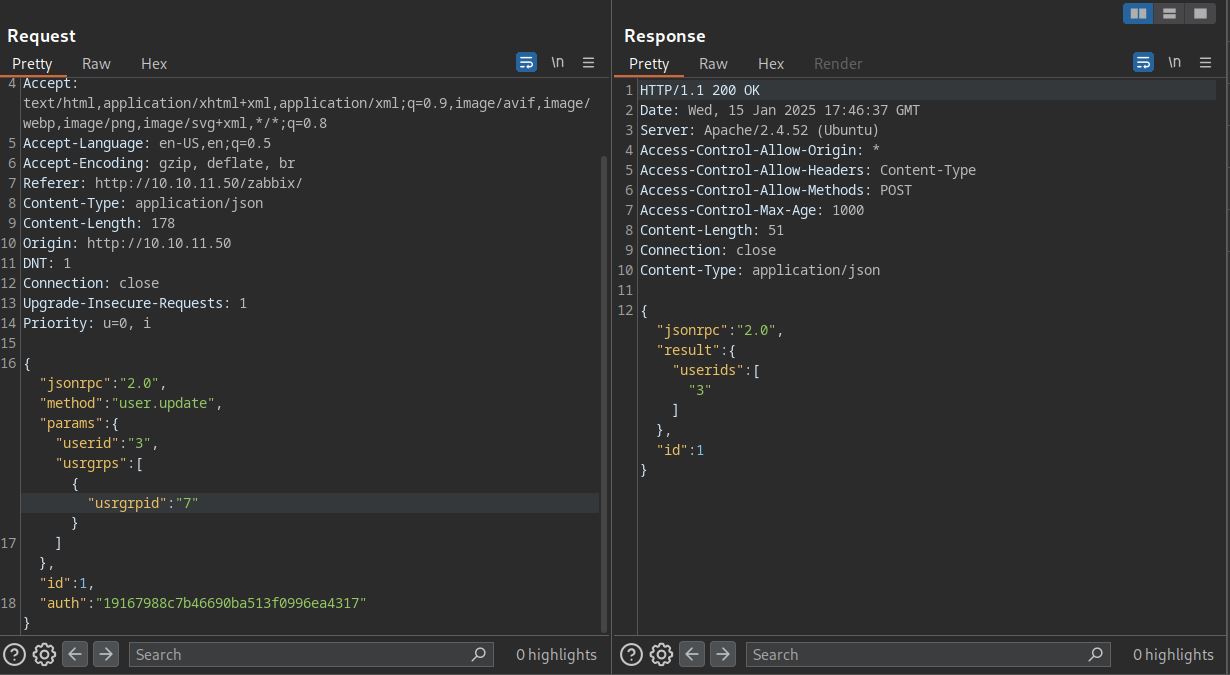
Task: Click the Request panel vertical scrollbar
Action: click(x=603, y=390)
